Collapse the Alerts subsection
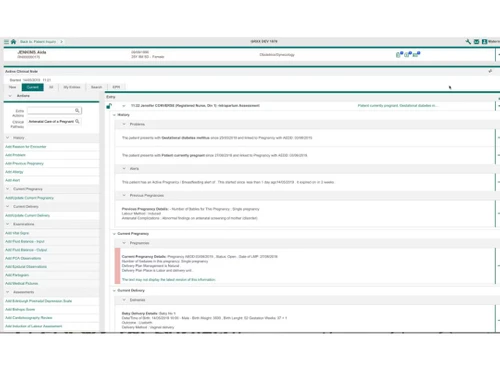This screenshot has height=375, width=500. pyautogui.click(x=124, y=169)
